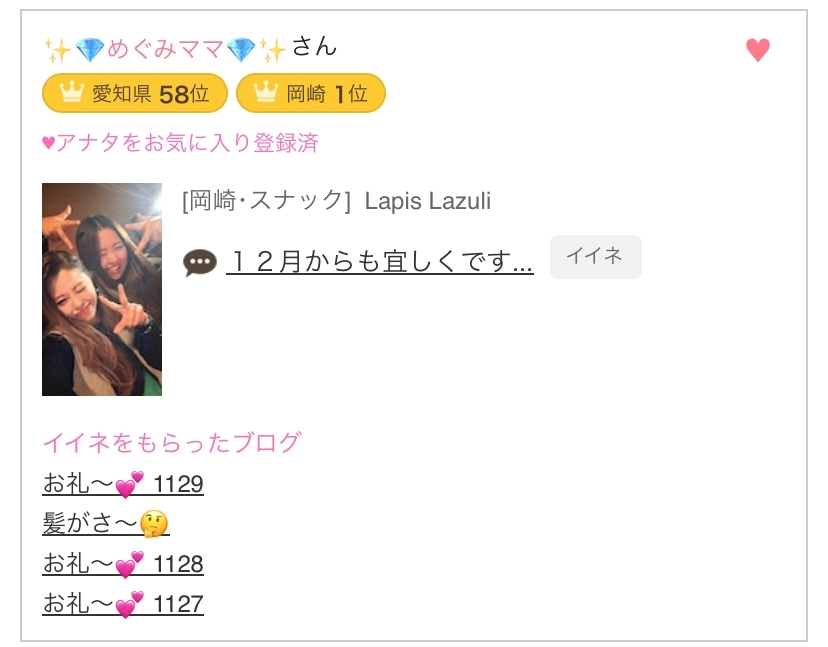
Task: Click the speech bubble comment icon
Action: pyautogui.click(x=200, y=262)
